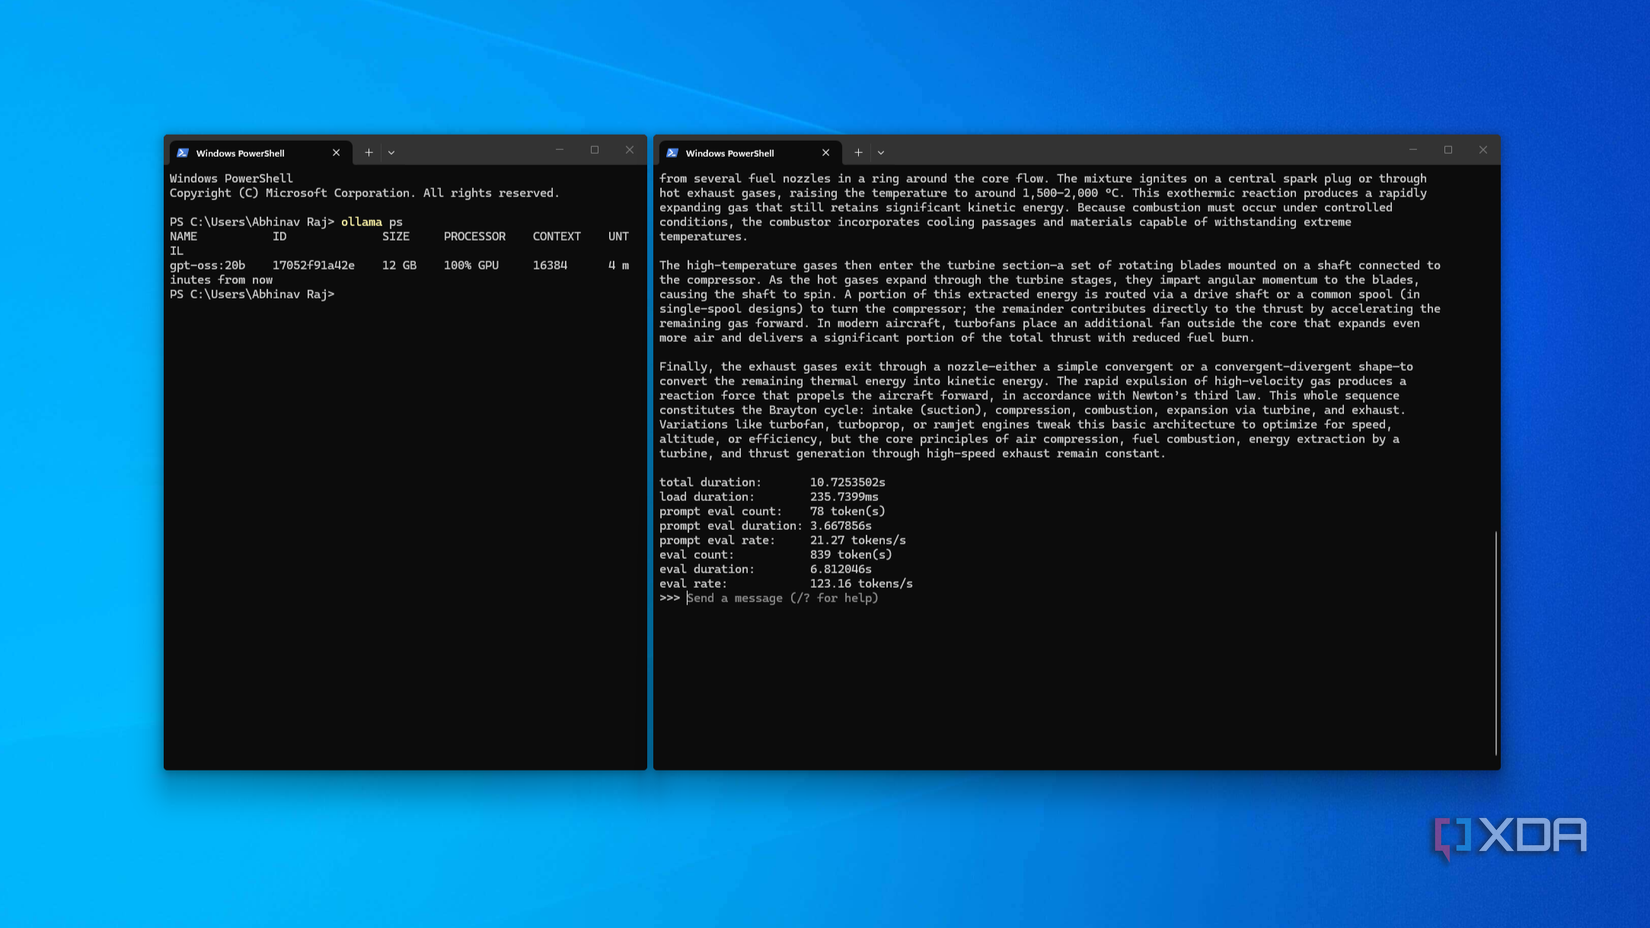The image size is (1650, 928).
Task: Click the eval count '839 token(s)'
Action: point(851,555)
